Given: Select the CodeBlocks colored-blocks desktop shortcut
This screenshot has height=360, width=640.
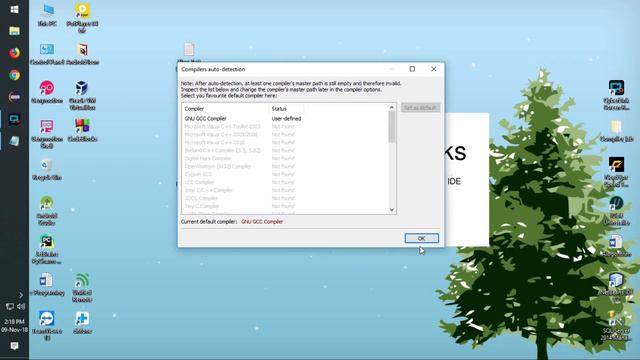Looking at the screenshot, I should tap(82, 130).
